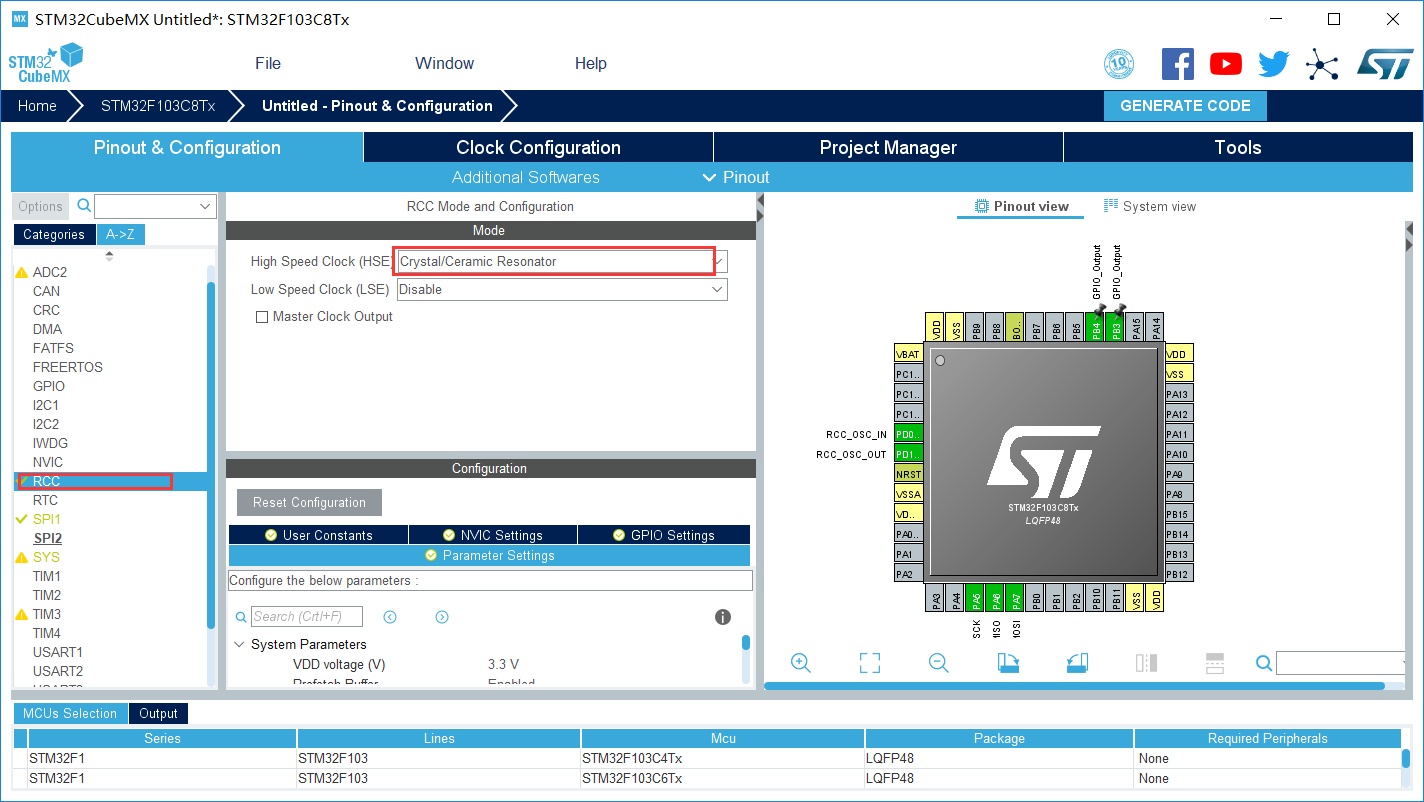Click the ST community network icon
This screenshot has height=802, width=1424.
click(x=1322, y=66)
